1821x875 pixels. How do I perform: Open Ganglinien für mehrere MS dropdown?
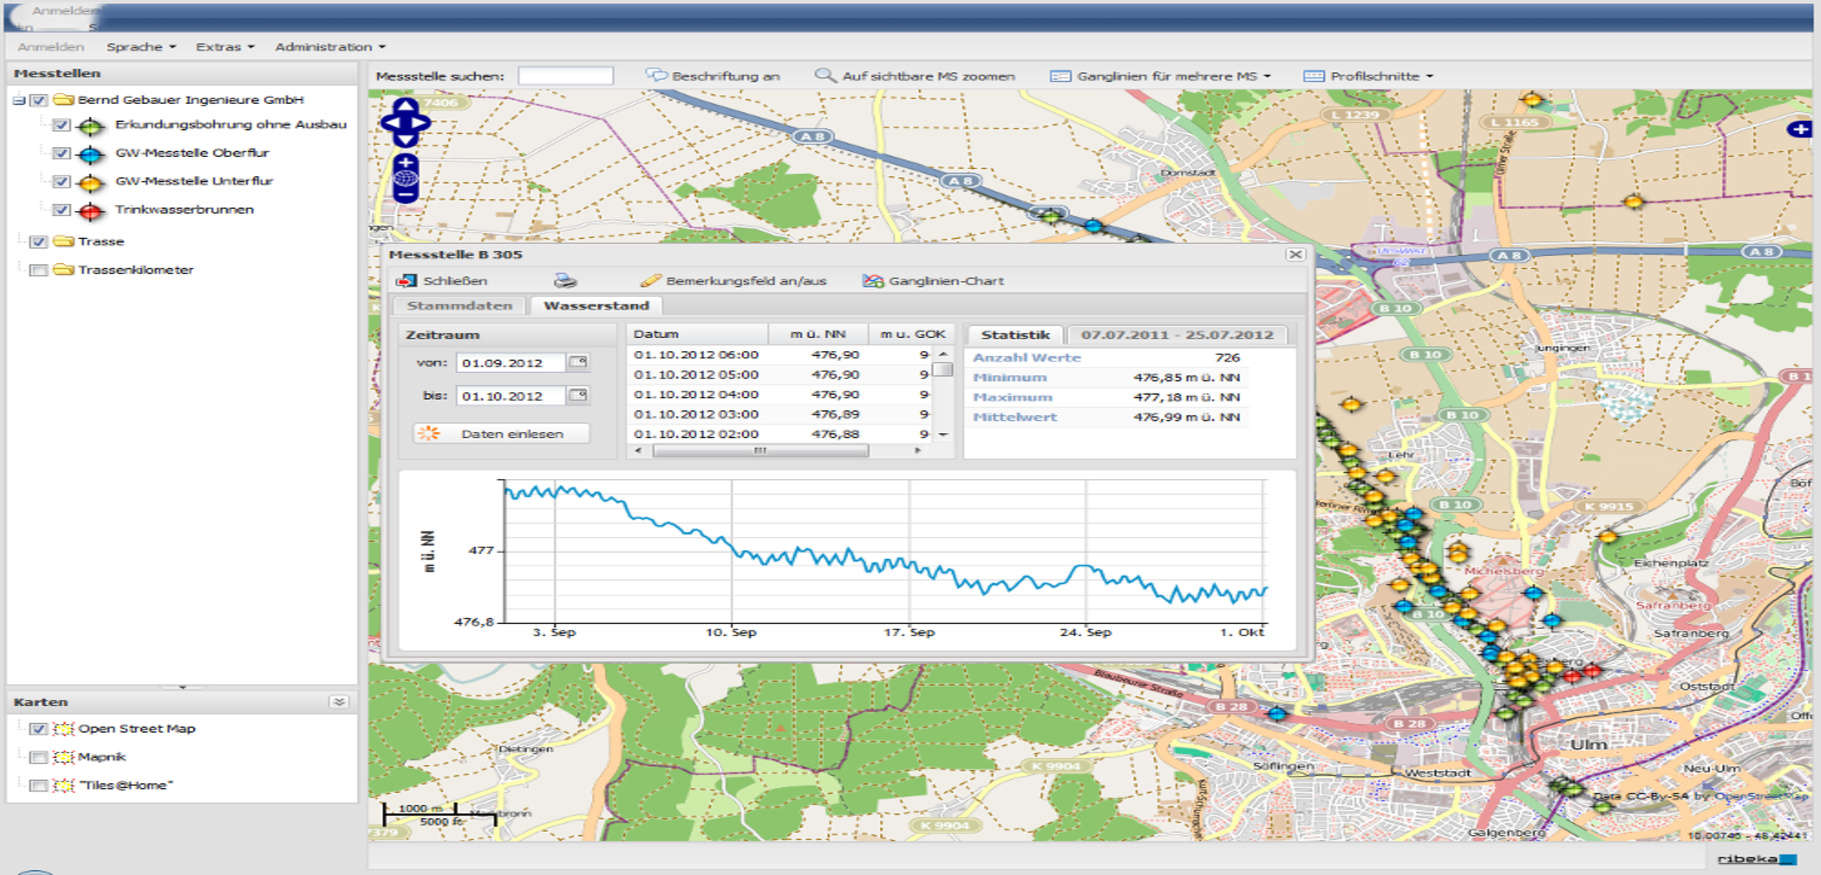point(1160,76)
